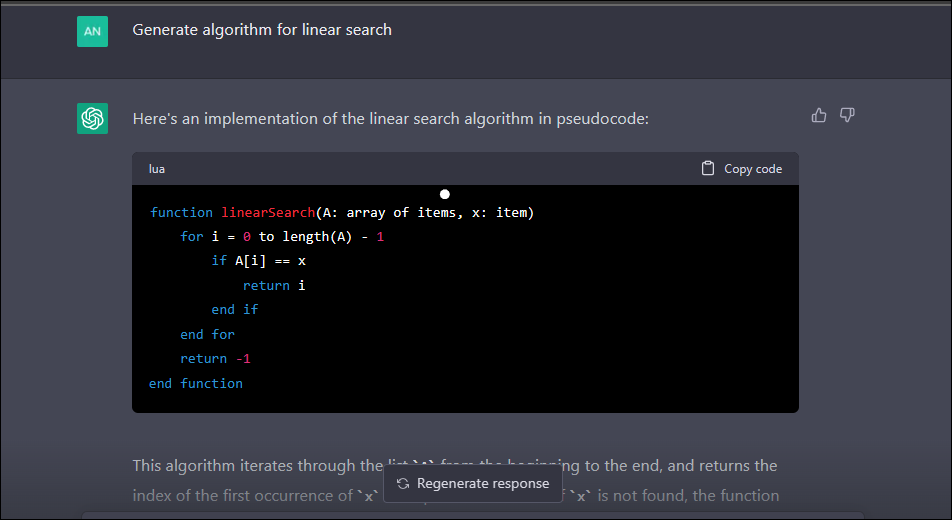Click the 'return i' code line
Viewport: 952px width, 520px height.
[274, 285]
